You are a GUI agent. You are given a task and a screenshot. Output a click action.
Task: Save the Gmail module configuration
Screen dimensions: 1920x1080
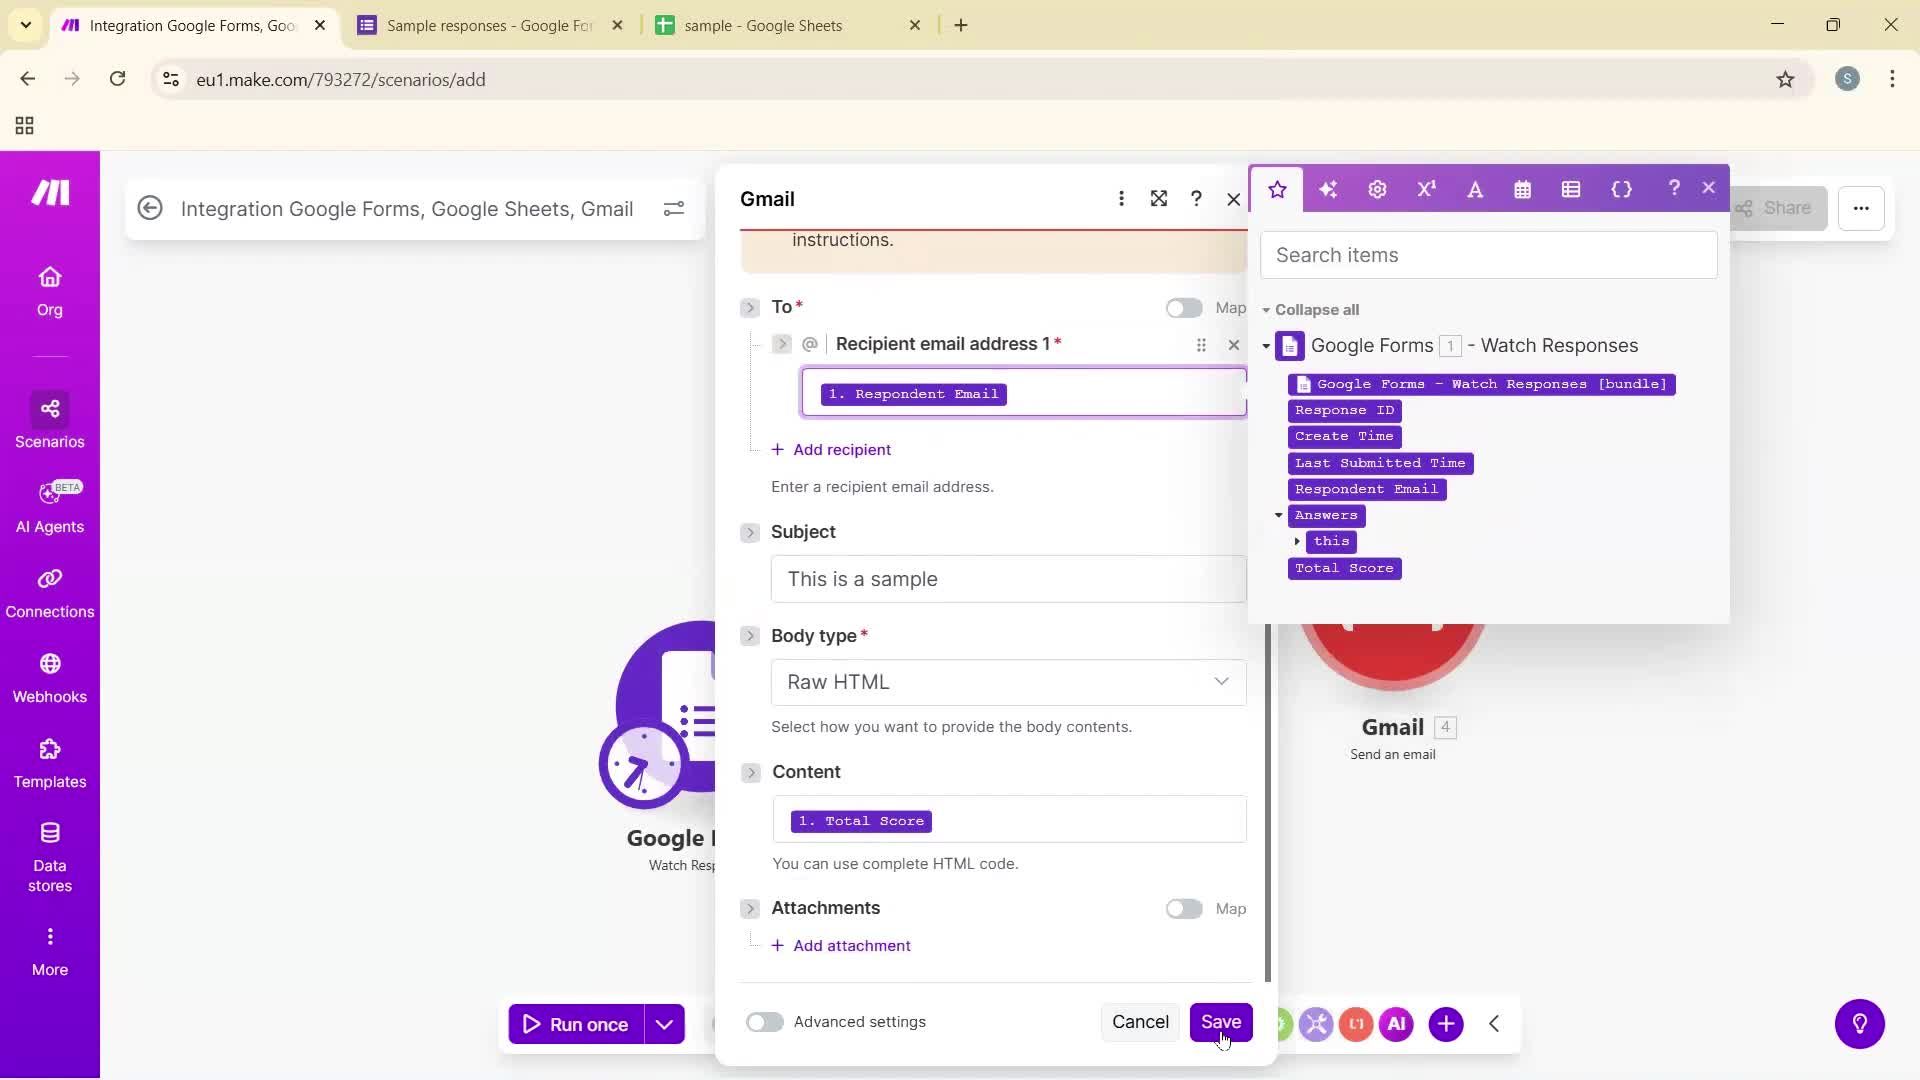pyautogui.click(x=1222, y=1021)
